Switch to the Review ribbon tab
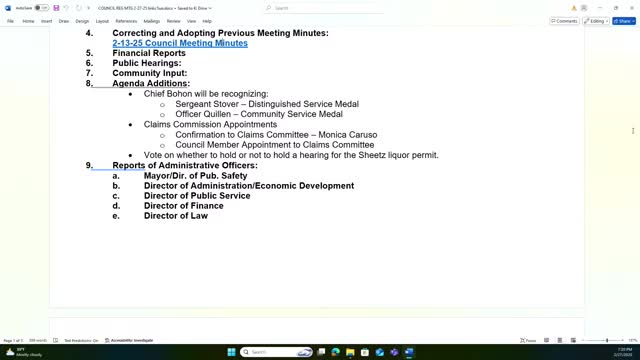The image size is (640, 360). (173, 21)
